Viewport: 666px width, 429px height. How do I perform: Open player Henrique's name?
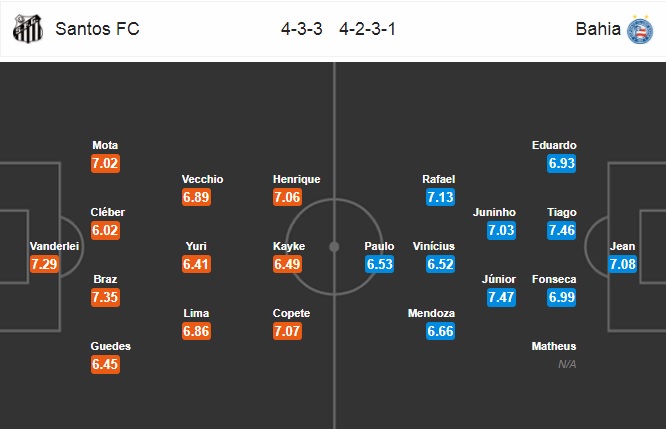[x=296, y=179]
